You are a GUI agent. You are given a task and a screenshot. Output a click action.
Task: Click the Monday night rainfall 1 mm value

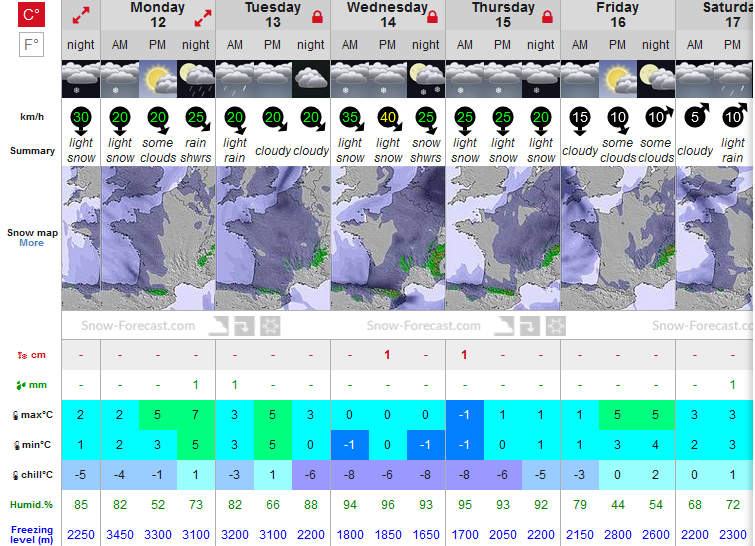point(195,385)
